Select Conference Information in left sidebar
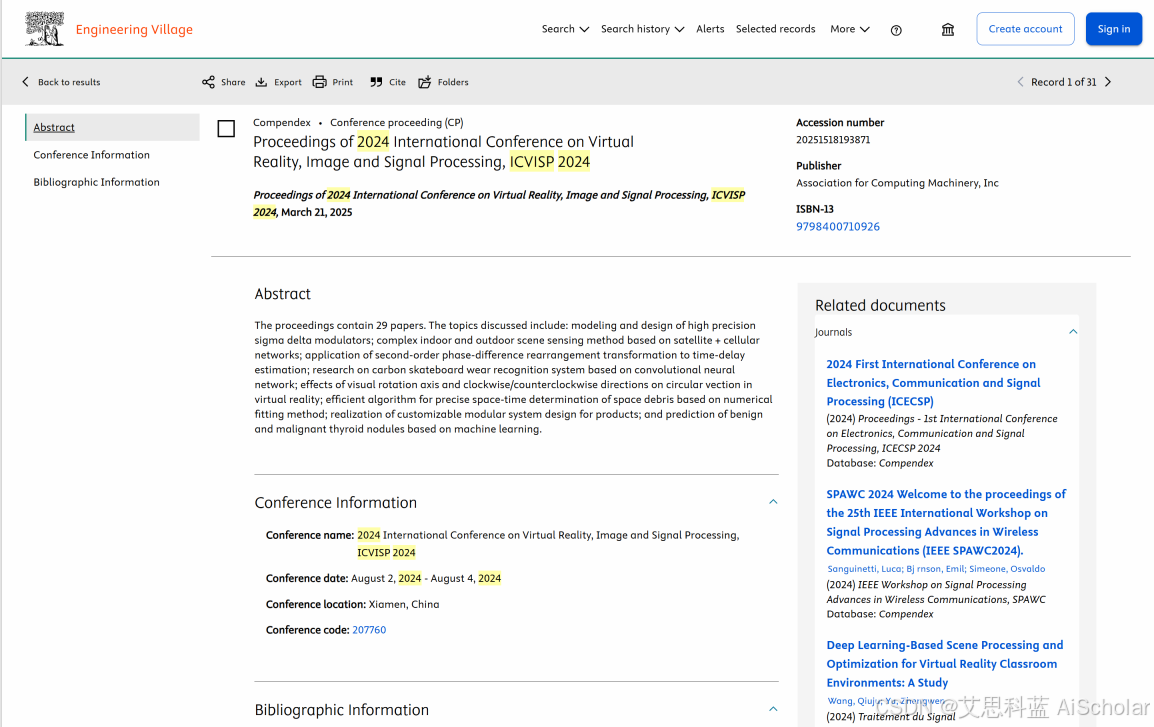 click(91, 155)
